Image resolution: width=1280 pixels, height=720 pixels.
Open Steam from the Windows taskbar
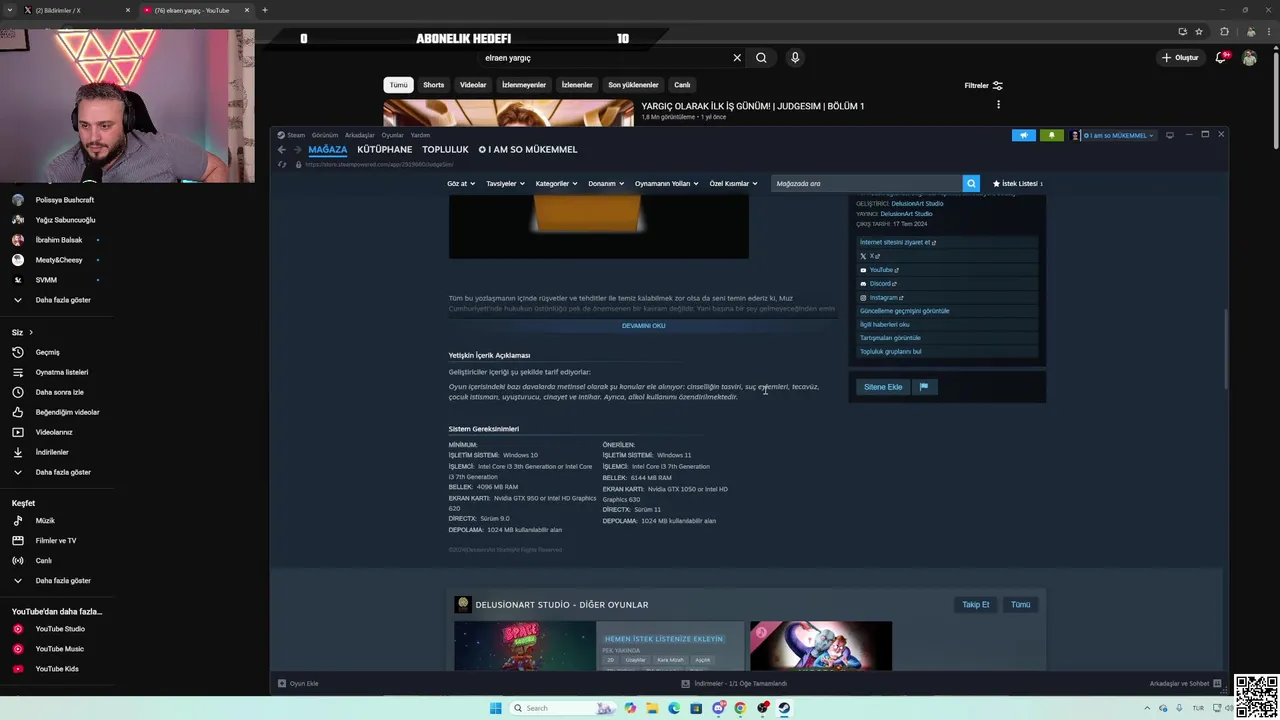pos(784,708)
